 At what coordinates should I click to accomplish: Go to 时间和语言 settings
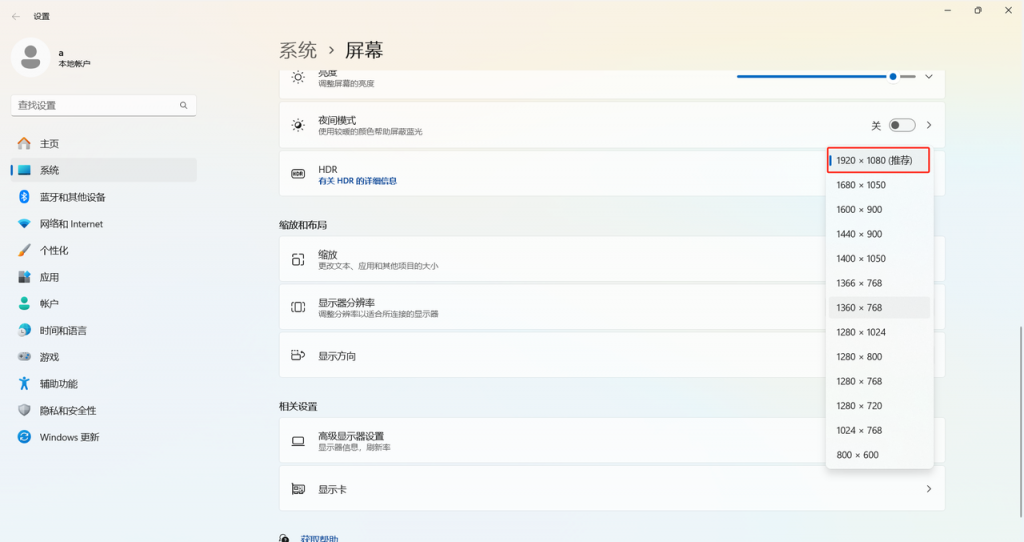104,330
